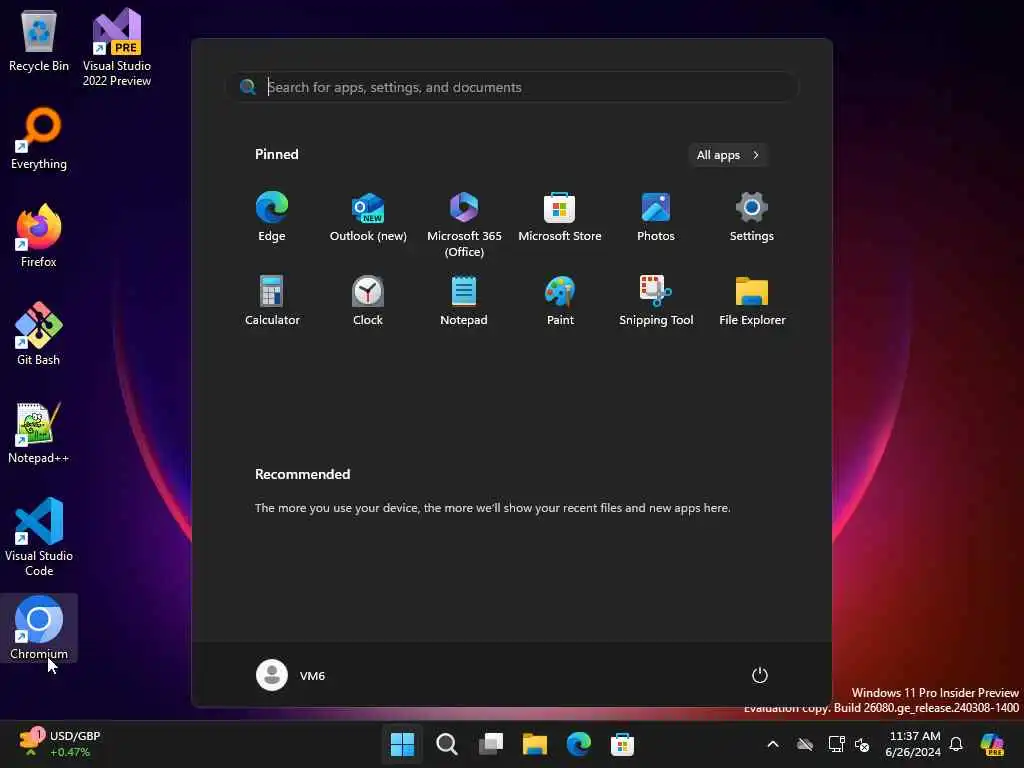This screenshot has height=768, width=1024.
Task: Launch Outlook (new) pinned app
Action: (368, 217)
